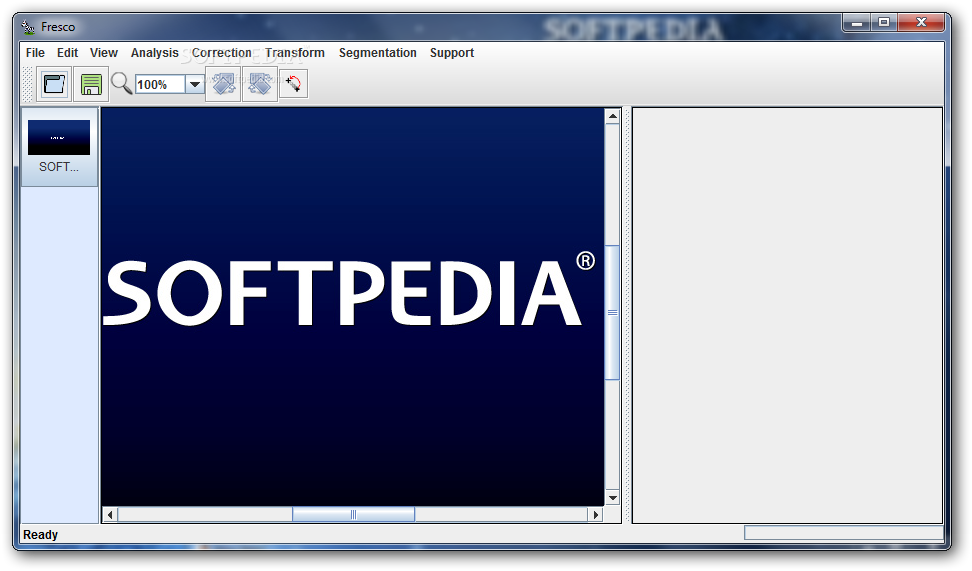
Task: Click the Open file folder icon
Action: coord(54,84)
